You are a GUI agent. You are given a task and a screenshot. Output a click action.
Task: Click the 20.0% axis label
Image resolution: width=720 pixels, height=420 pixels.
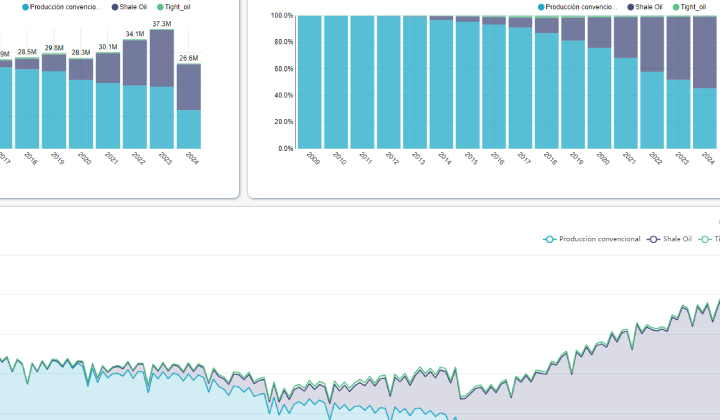tap(284, 122)
